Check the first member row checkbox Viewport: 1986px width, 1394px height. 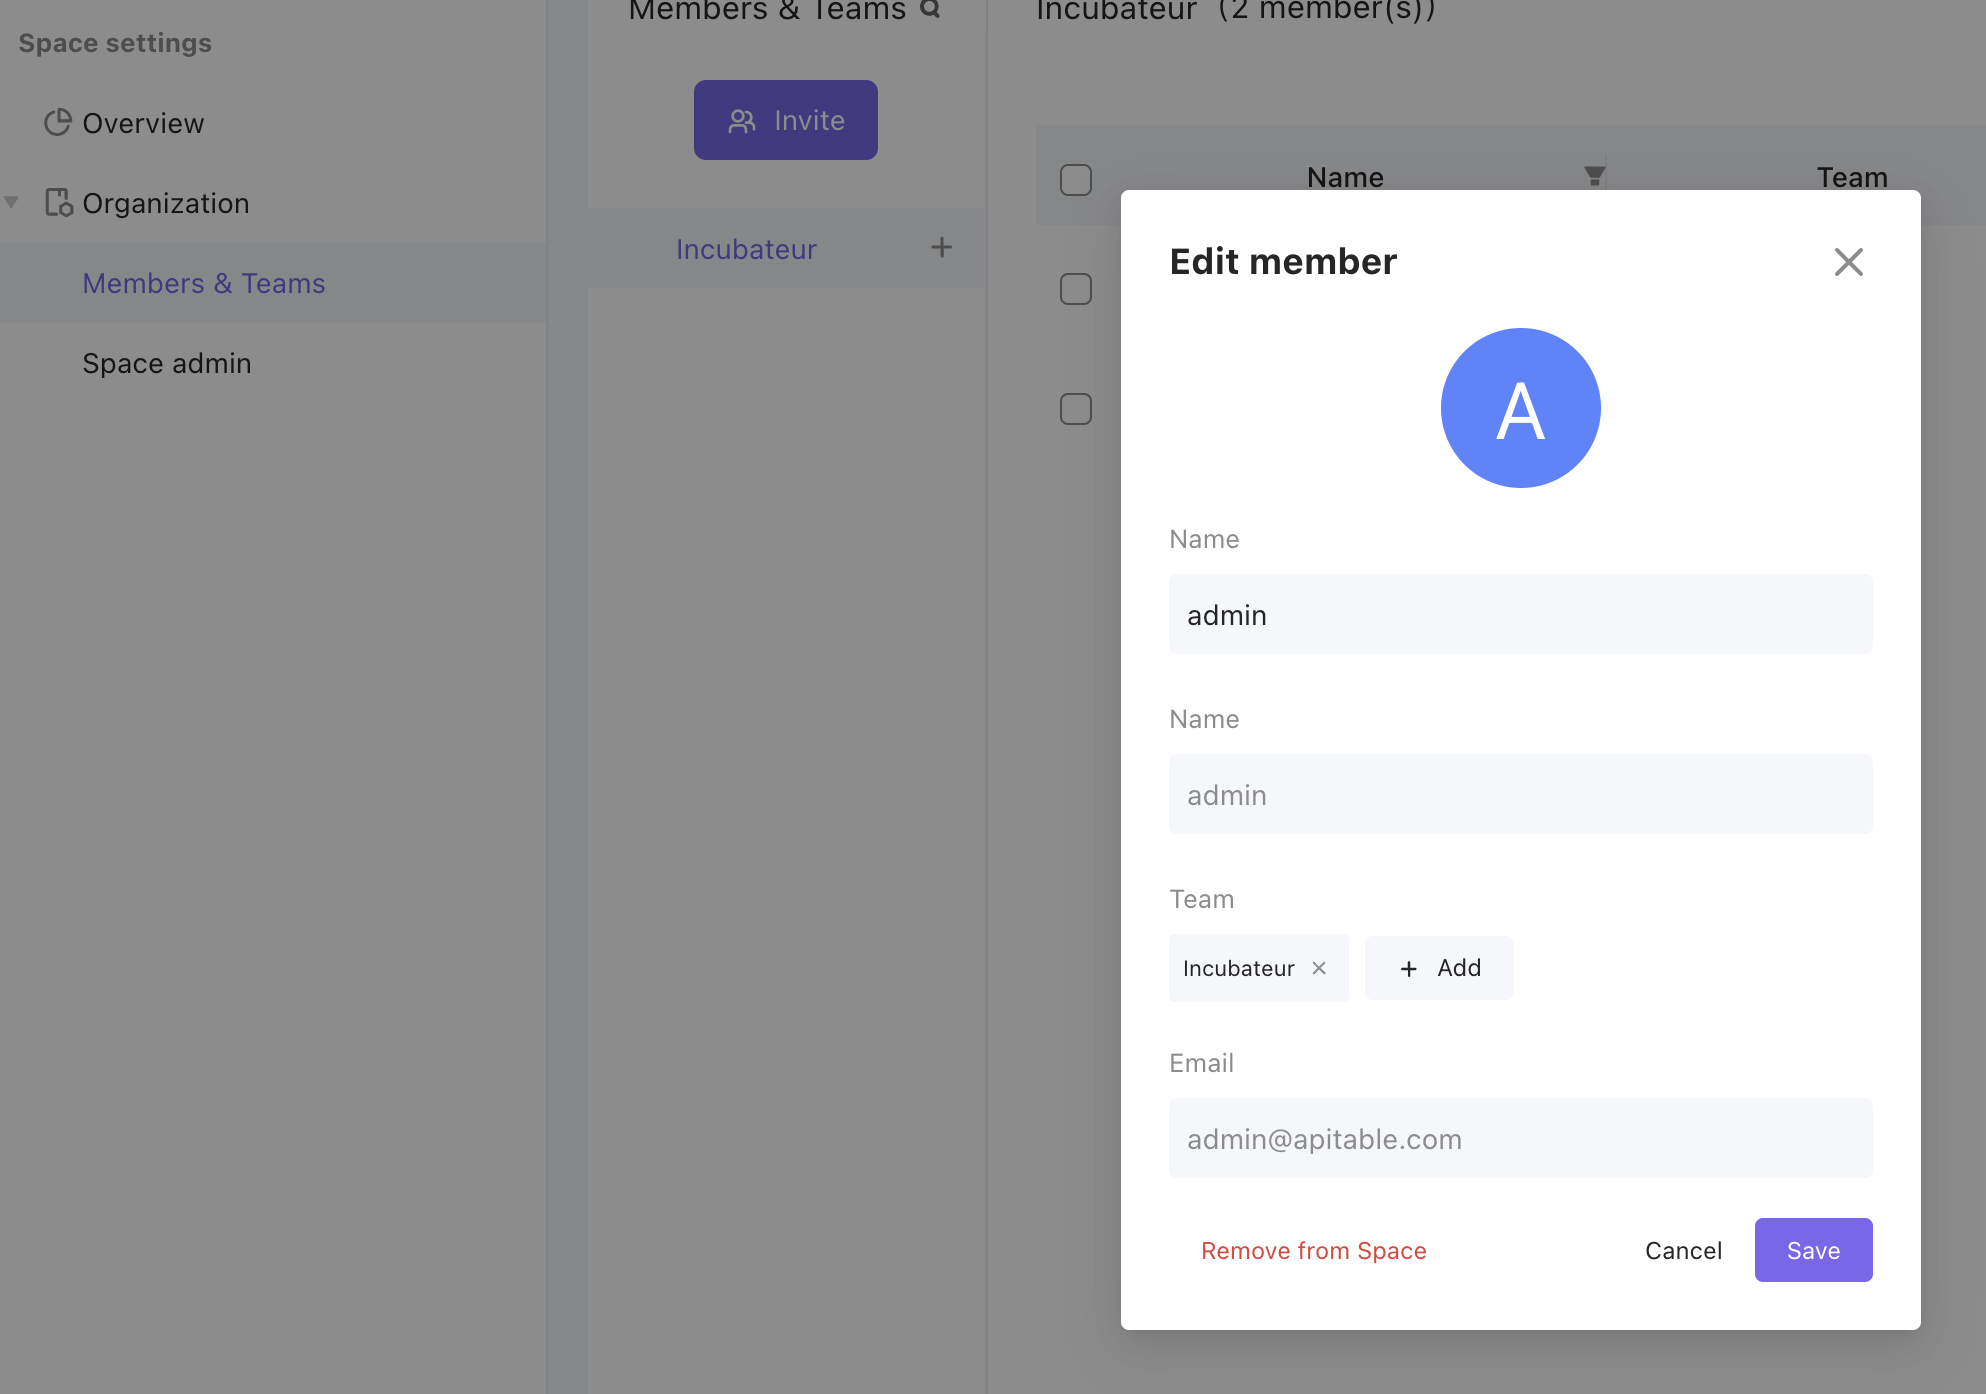[1076, 289]
